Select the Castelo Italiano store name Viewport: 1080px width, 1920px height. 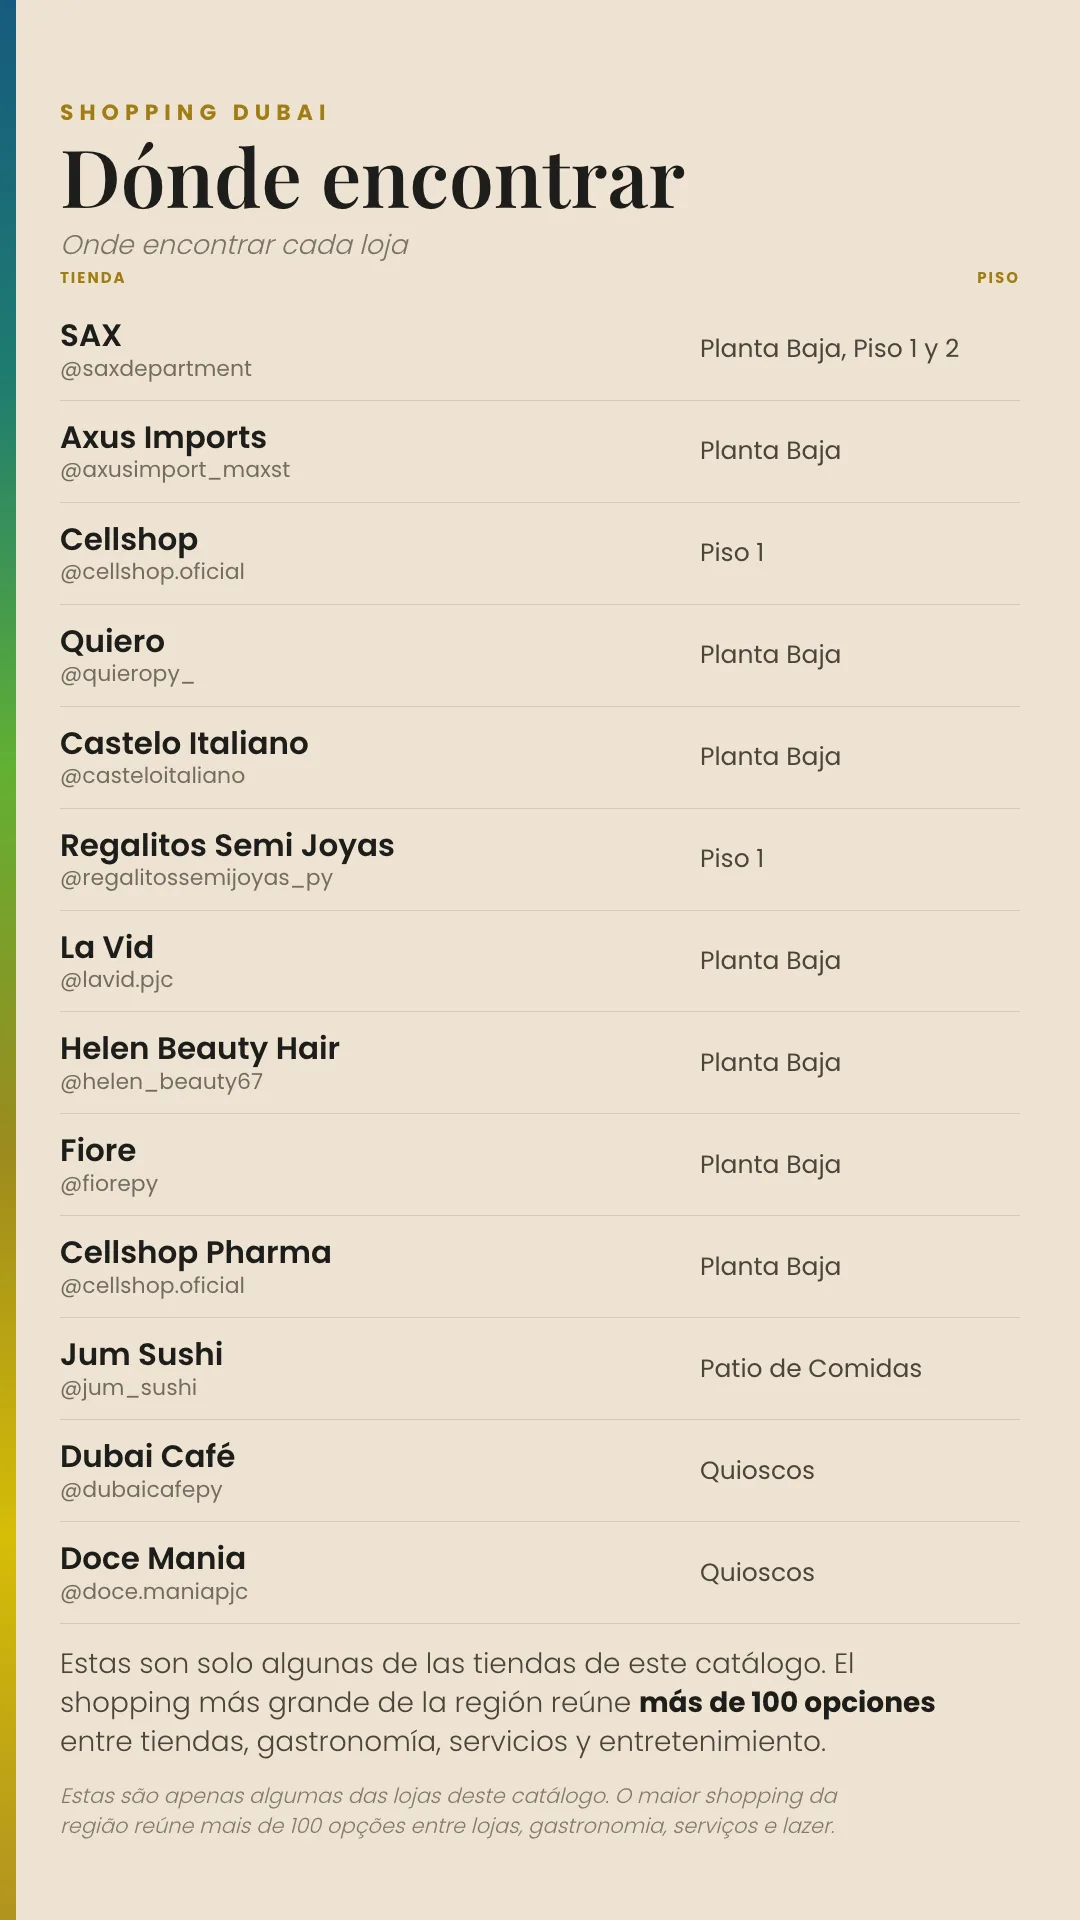point(184,743)
